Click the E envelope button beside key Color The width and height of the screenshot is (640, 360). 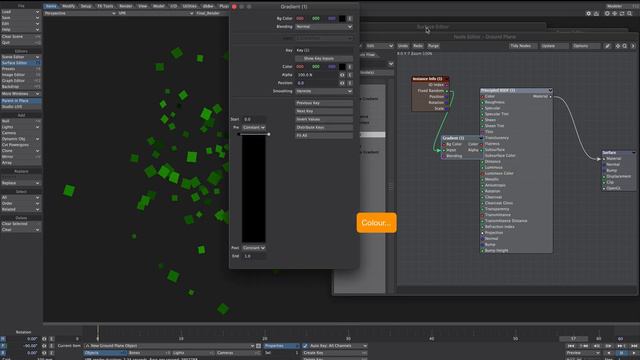(350, 67)
